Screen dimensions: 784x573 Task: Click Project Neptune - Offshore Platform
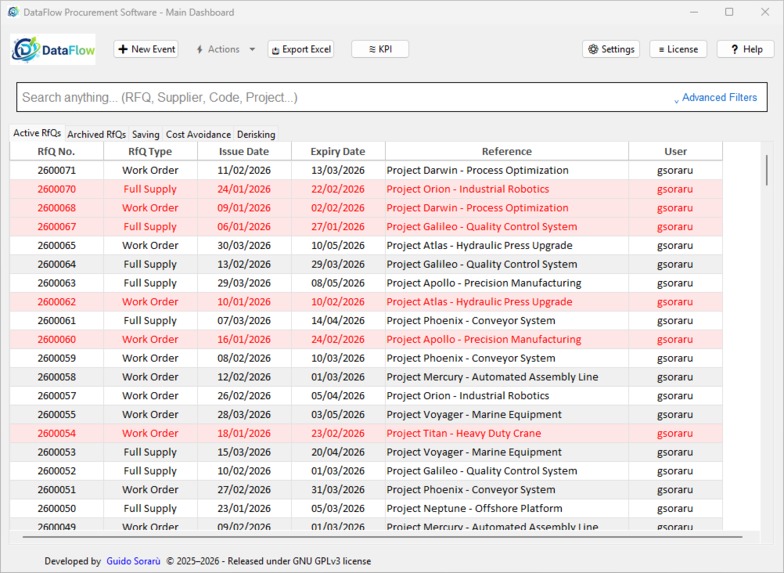tap(474, 508)
